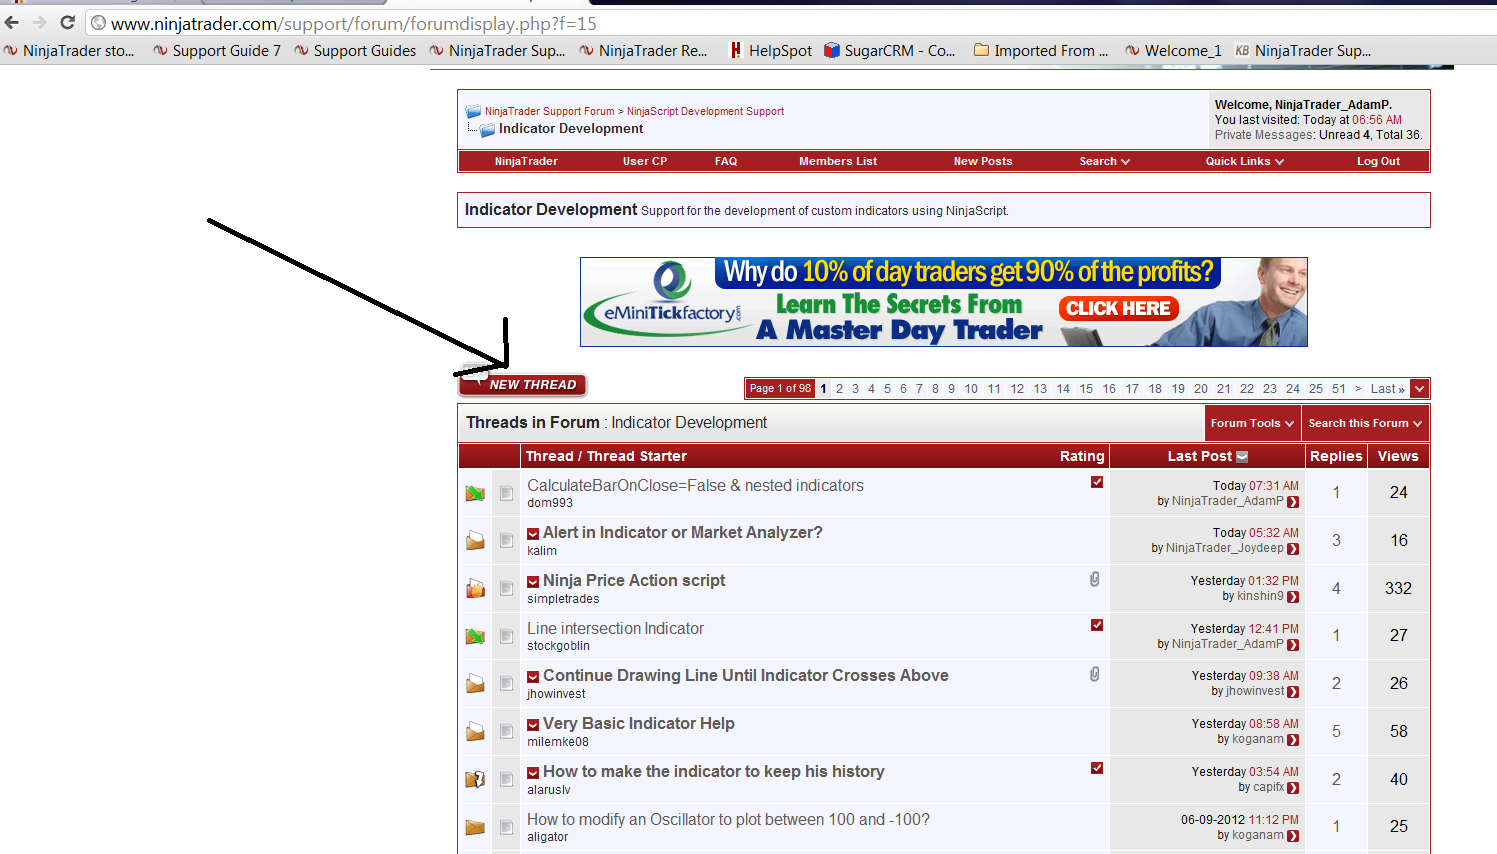Open thread Line intersection Indicator
The height and width of the screenshot is (854, 1497).
pyautogui.click(x=615, y=628)
